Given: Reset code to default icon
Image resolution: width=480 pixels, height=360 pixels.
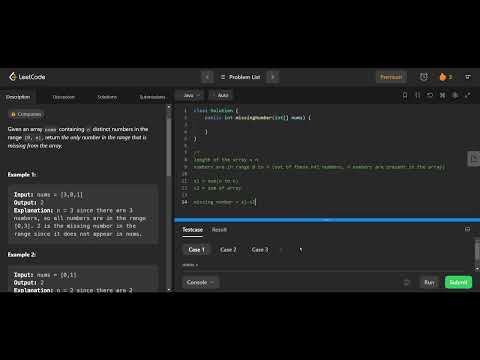Looking at the screenshot, I should [430, 96].
